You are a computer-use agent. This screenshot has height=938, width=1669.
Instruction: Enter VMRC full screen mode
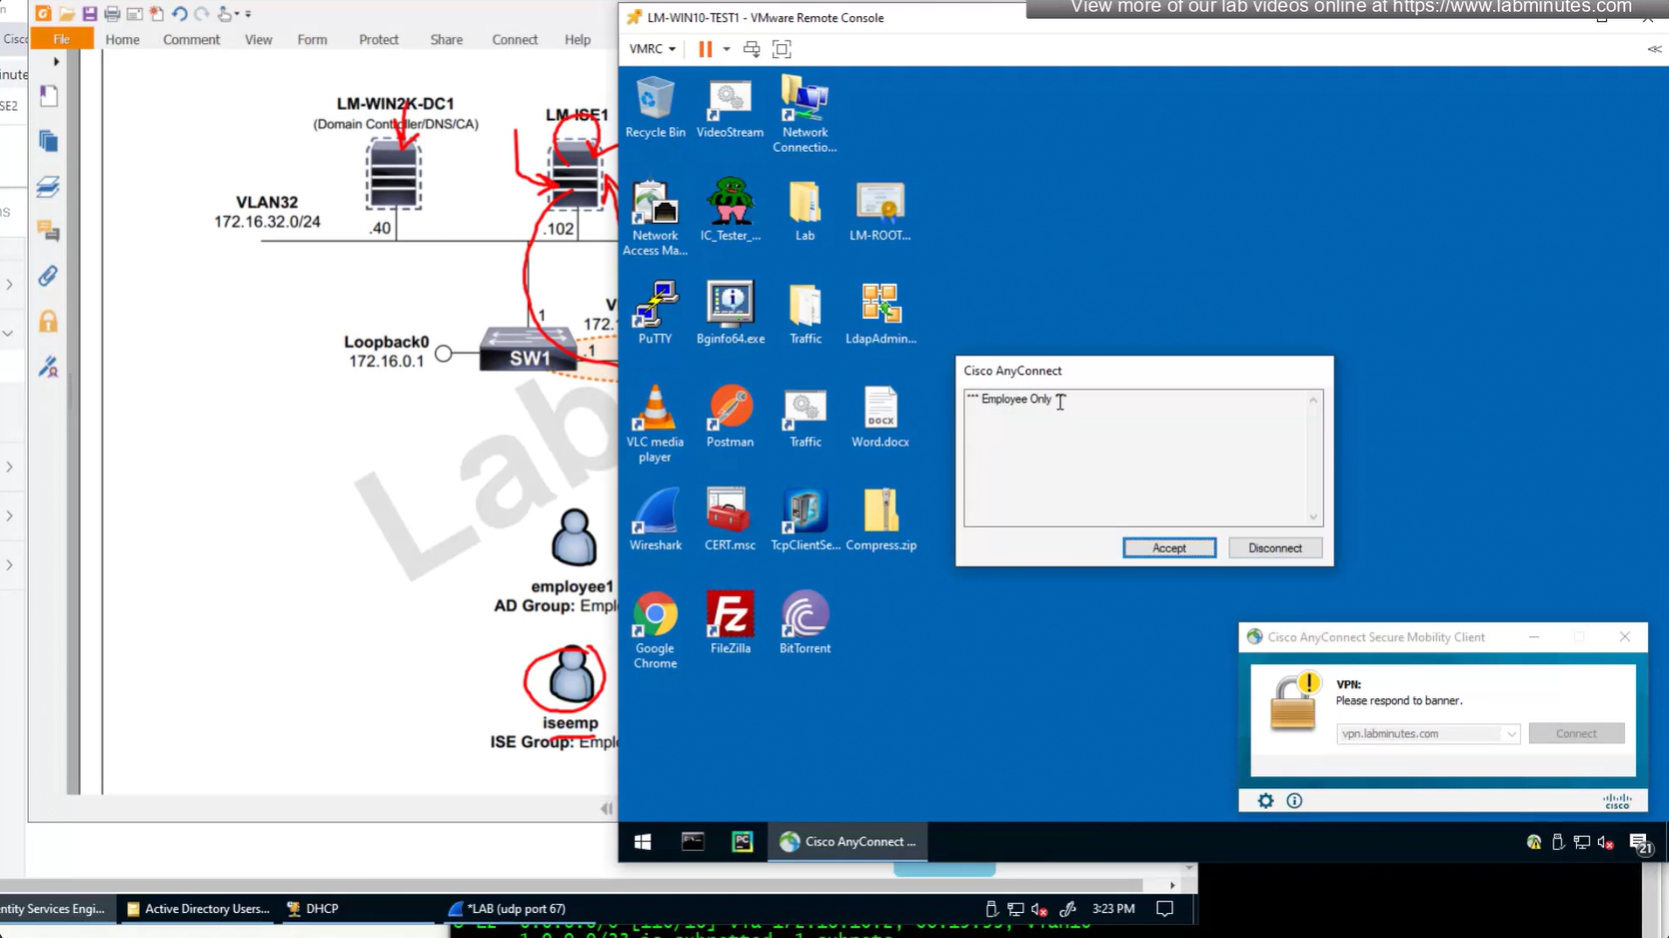click(782, 49)
